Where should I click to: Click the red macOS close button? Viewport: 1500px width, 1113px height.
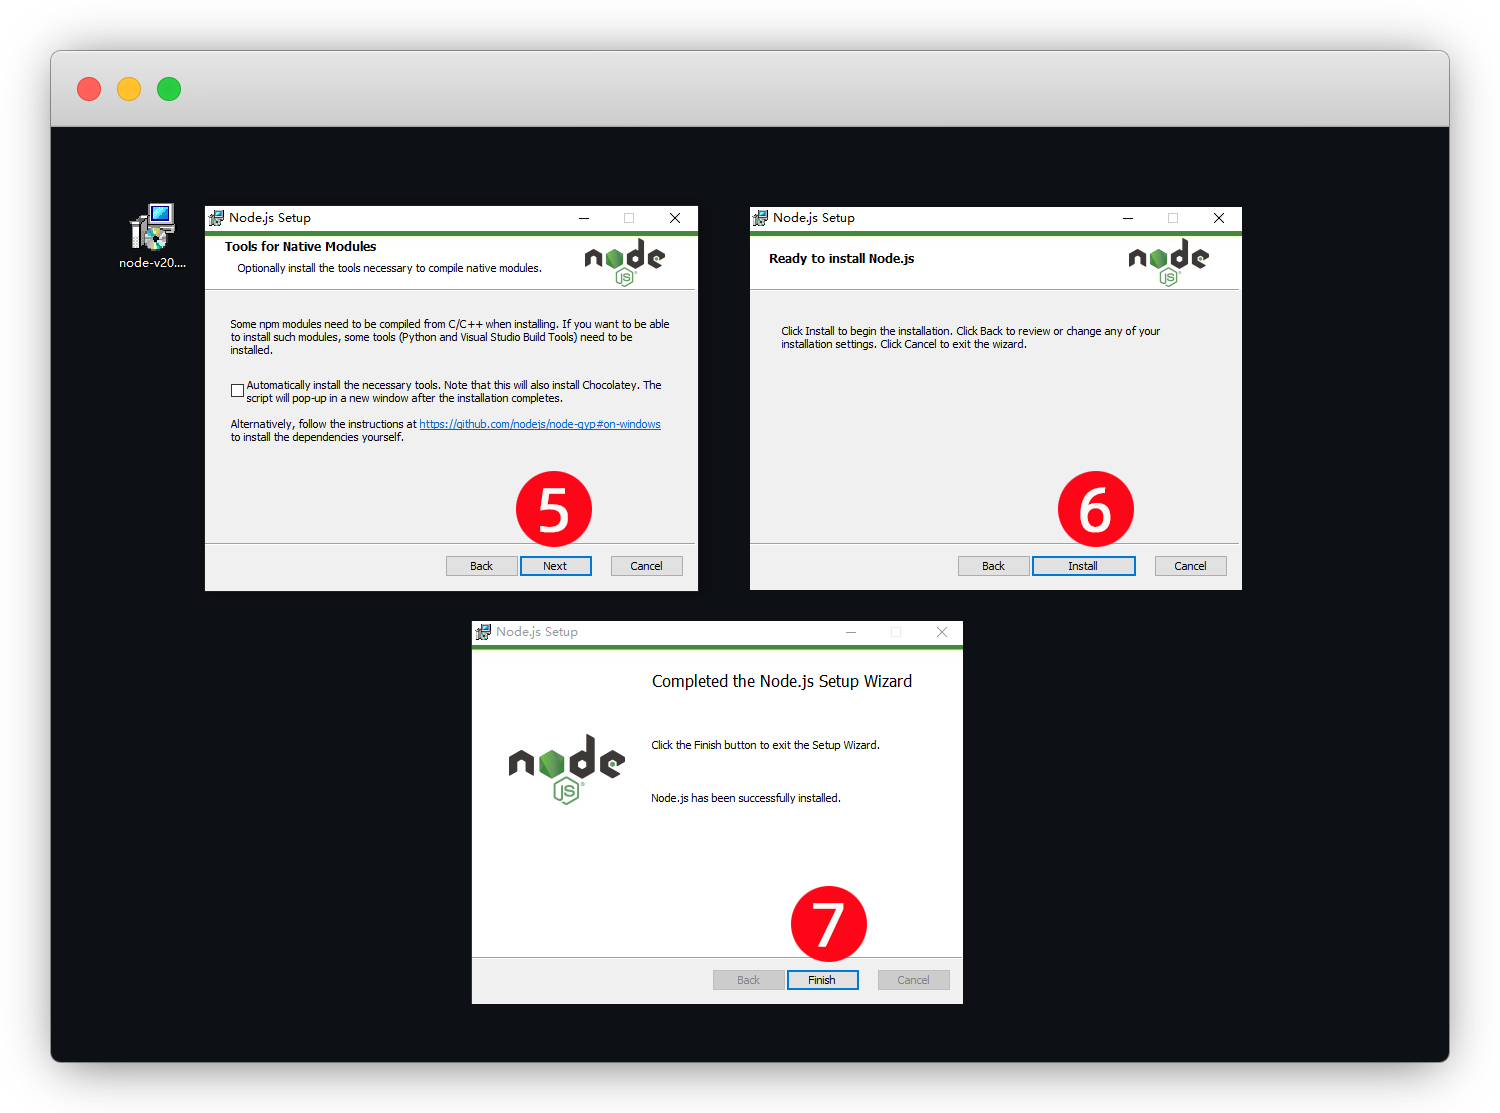(x=89, y=89)
